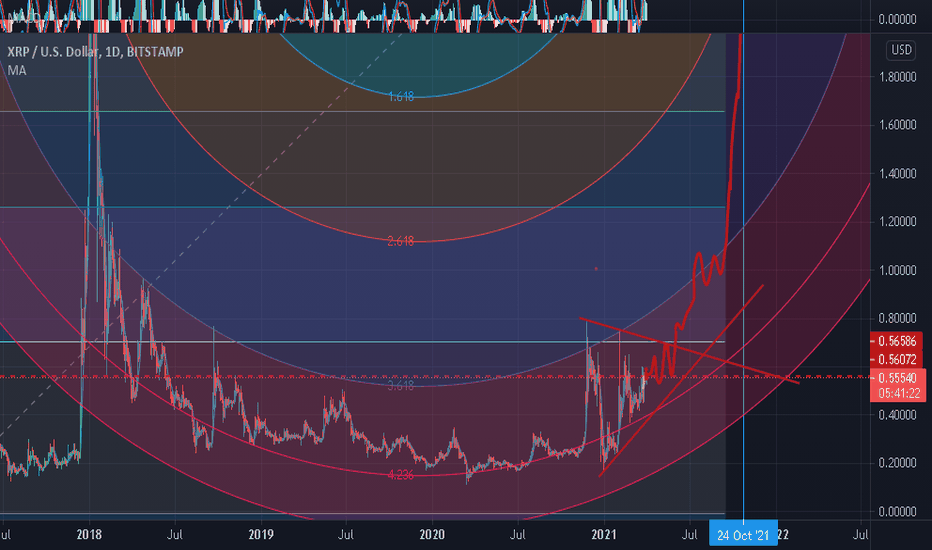This screenshot has width=932, height=550.
Task: Click the 0.20000 price scale value
Action: (x=898, y=463)
